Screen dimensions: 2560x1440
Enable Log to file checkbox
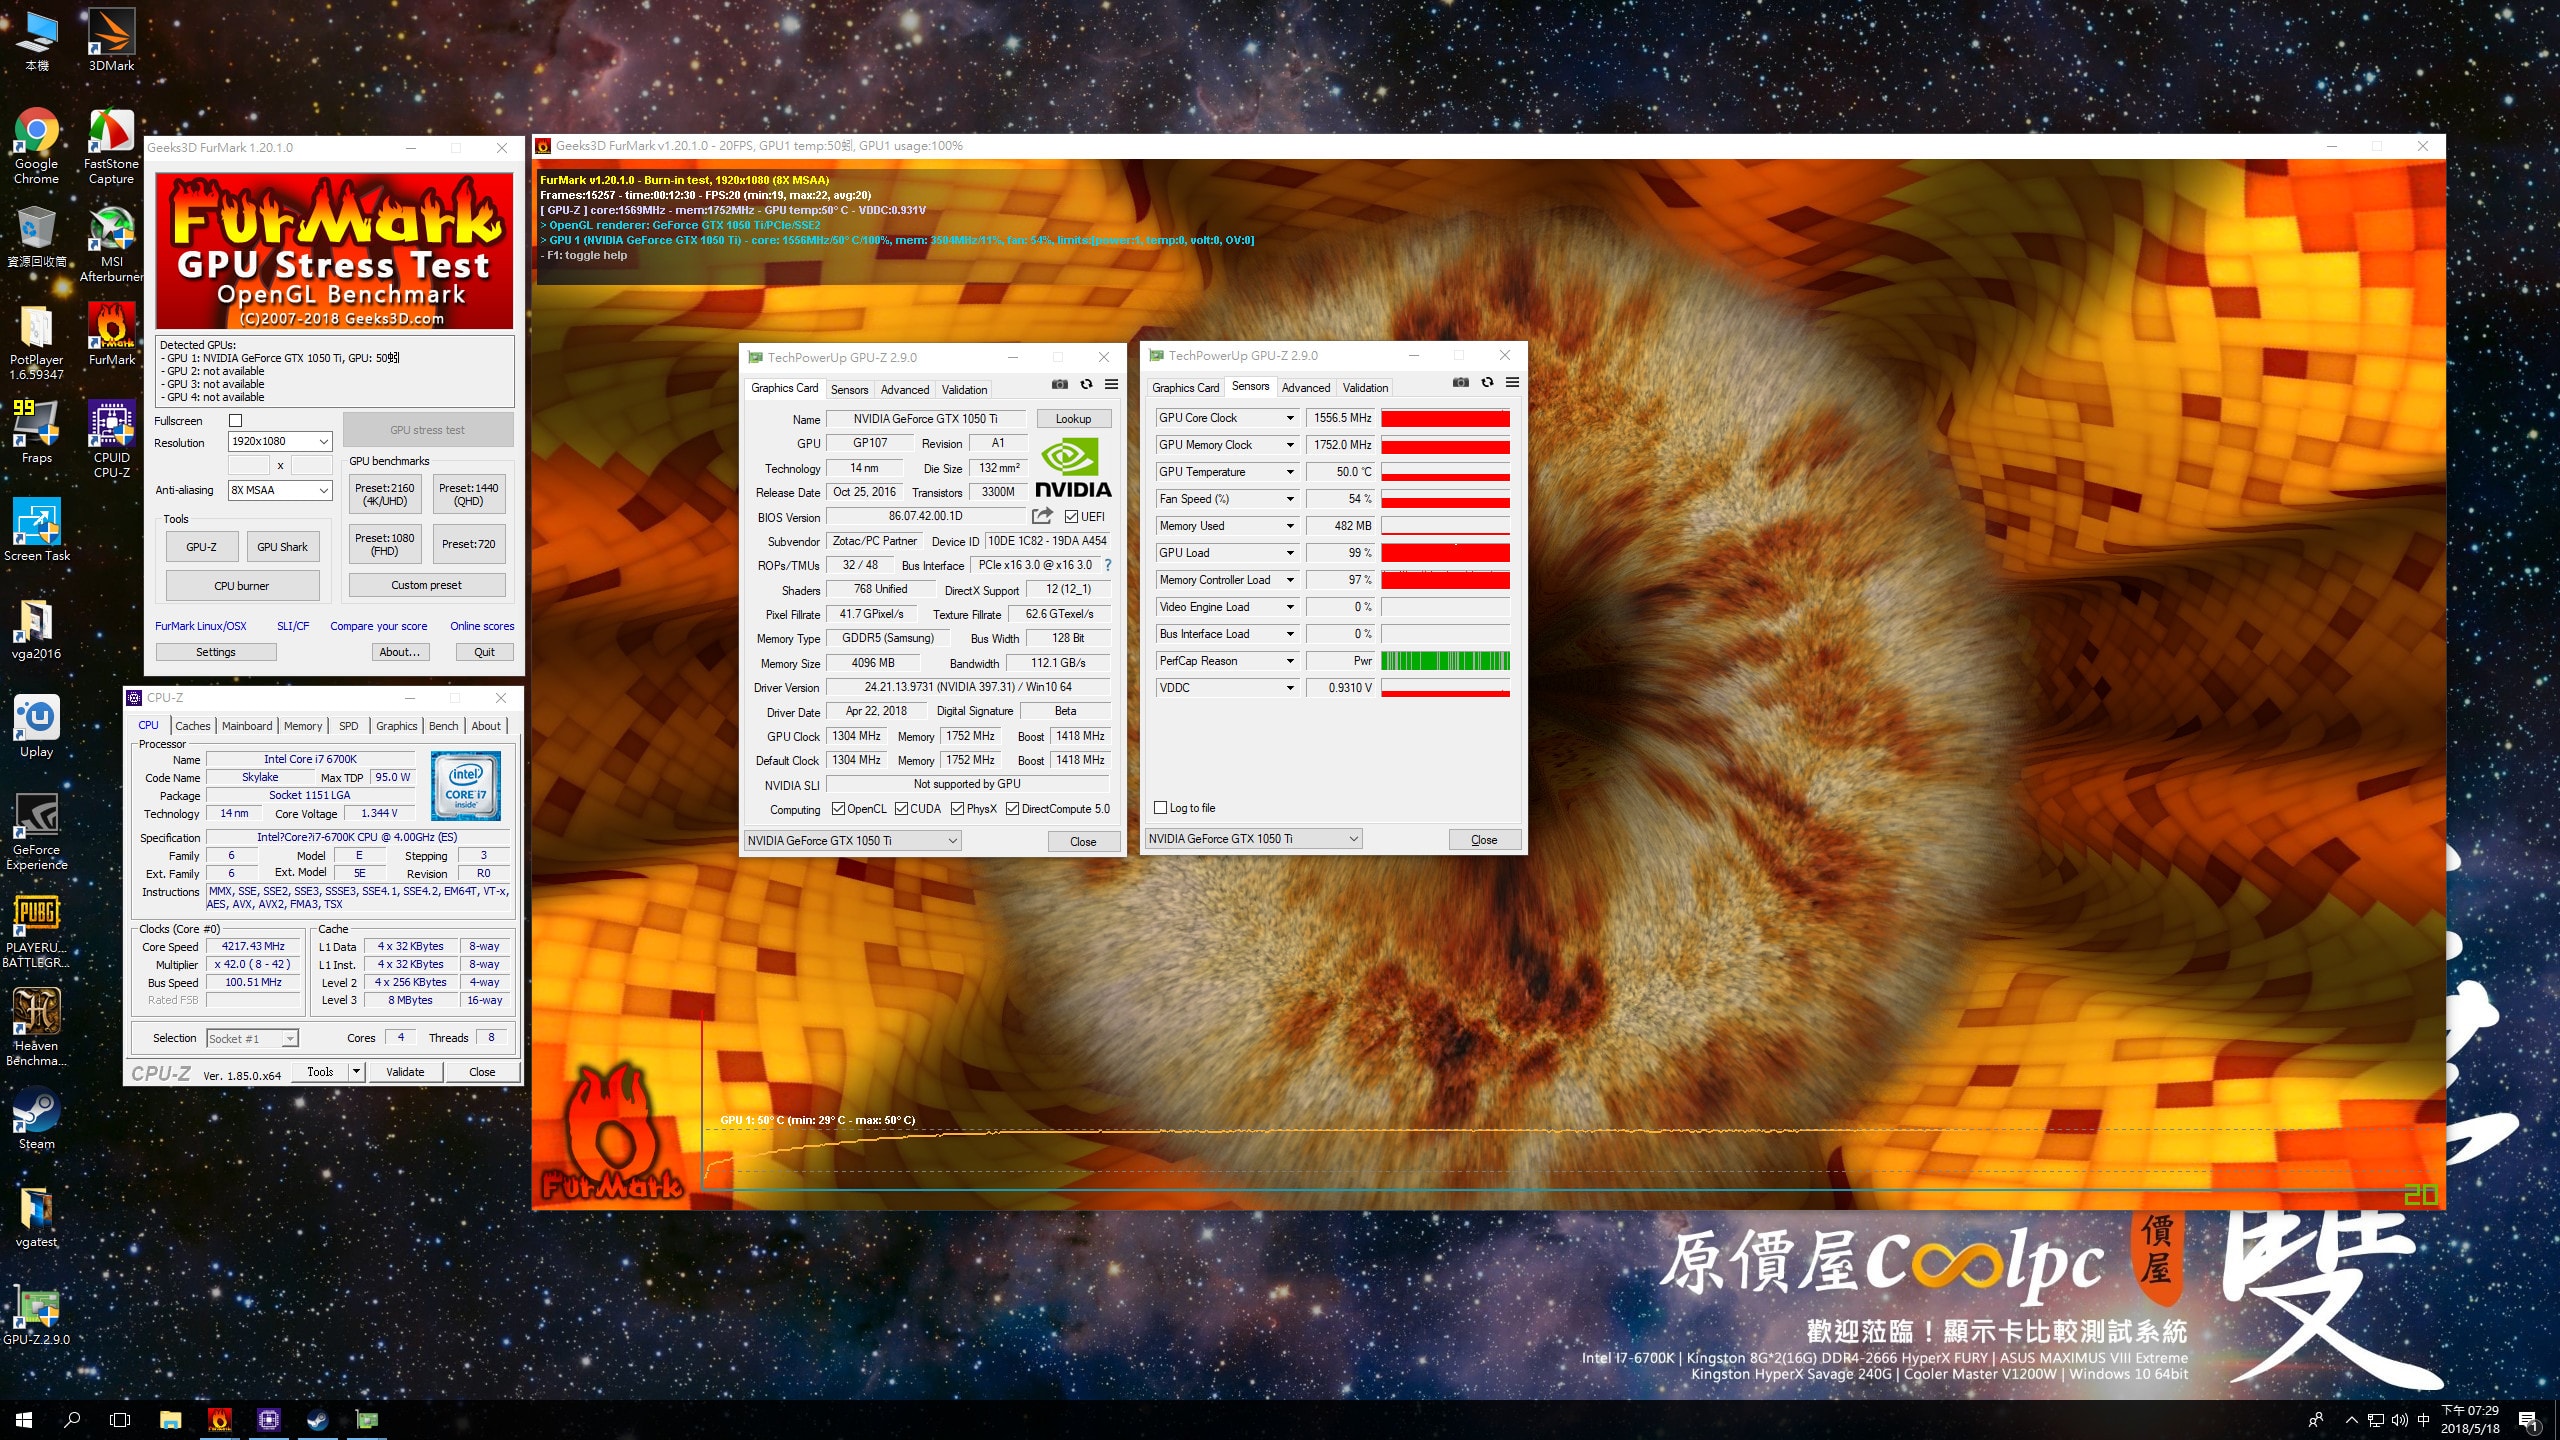pos(1161,808)
